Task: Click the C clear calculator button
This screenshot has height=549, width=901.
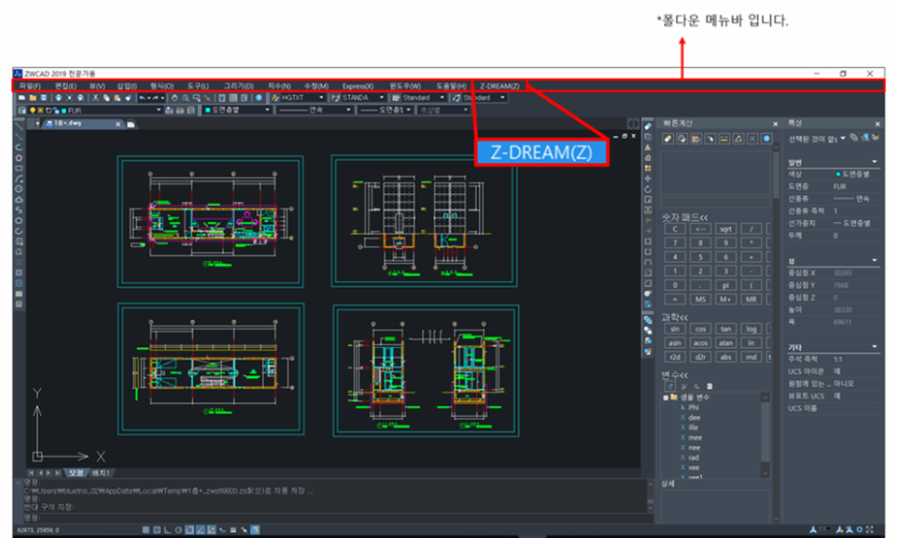Action: [x=675, y=229]
